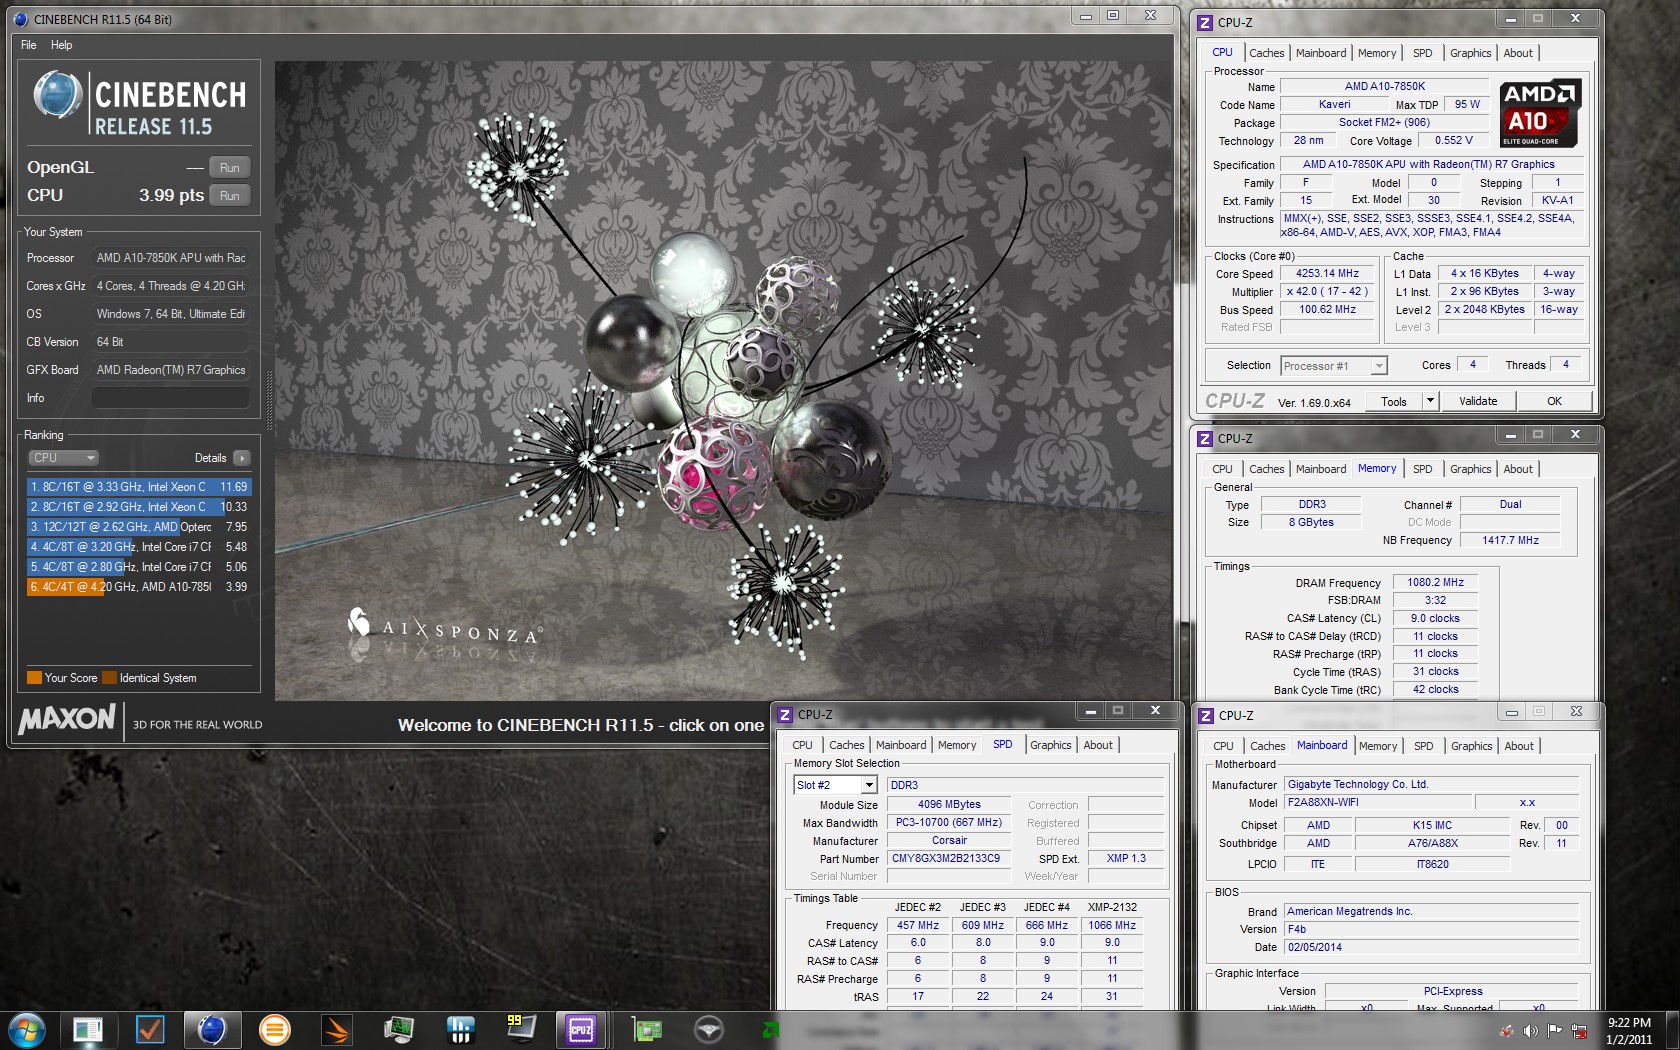Image resolution: width=1680 pixels, height=1050 pixels.
Task: Open the File menu in Cinebench
Action: click(x=28, y=45)
